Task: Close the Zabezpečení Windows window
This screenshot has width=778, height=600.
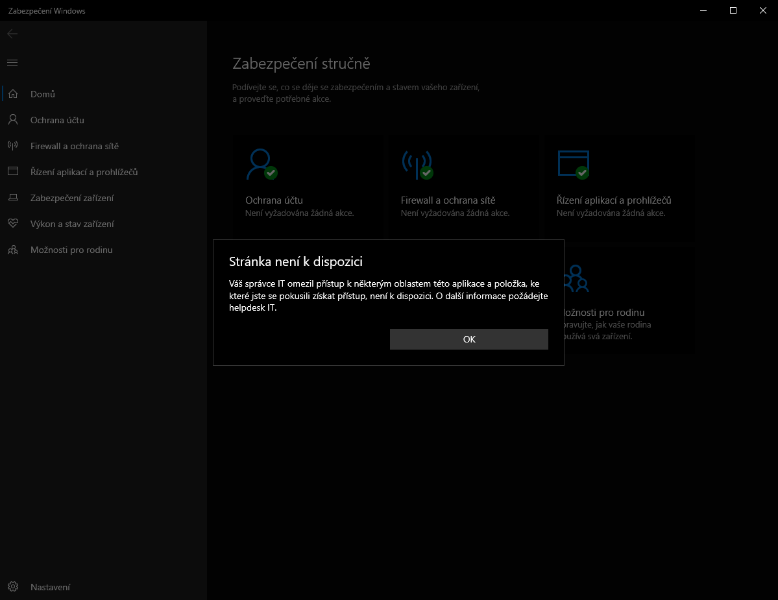Action: click(x=763, y=10)
